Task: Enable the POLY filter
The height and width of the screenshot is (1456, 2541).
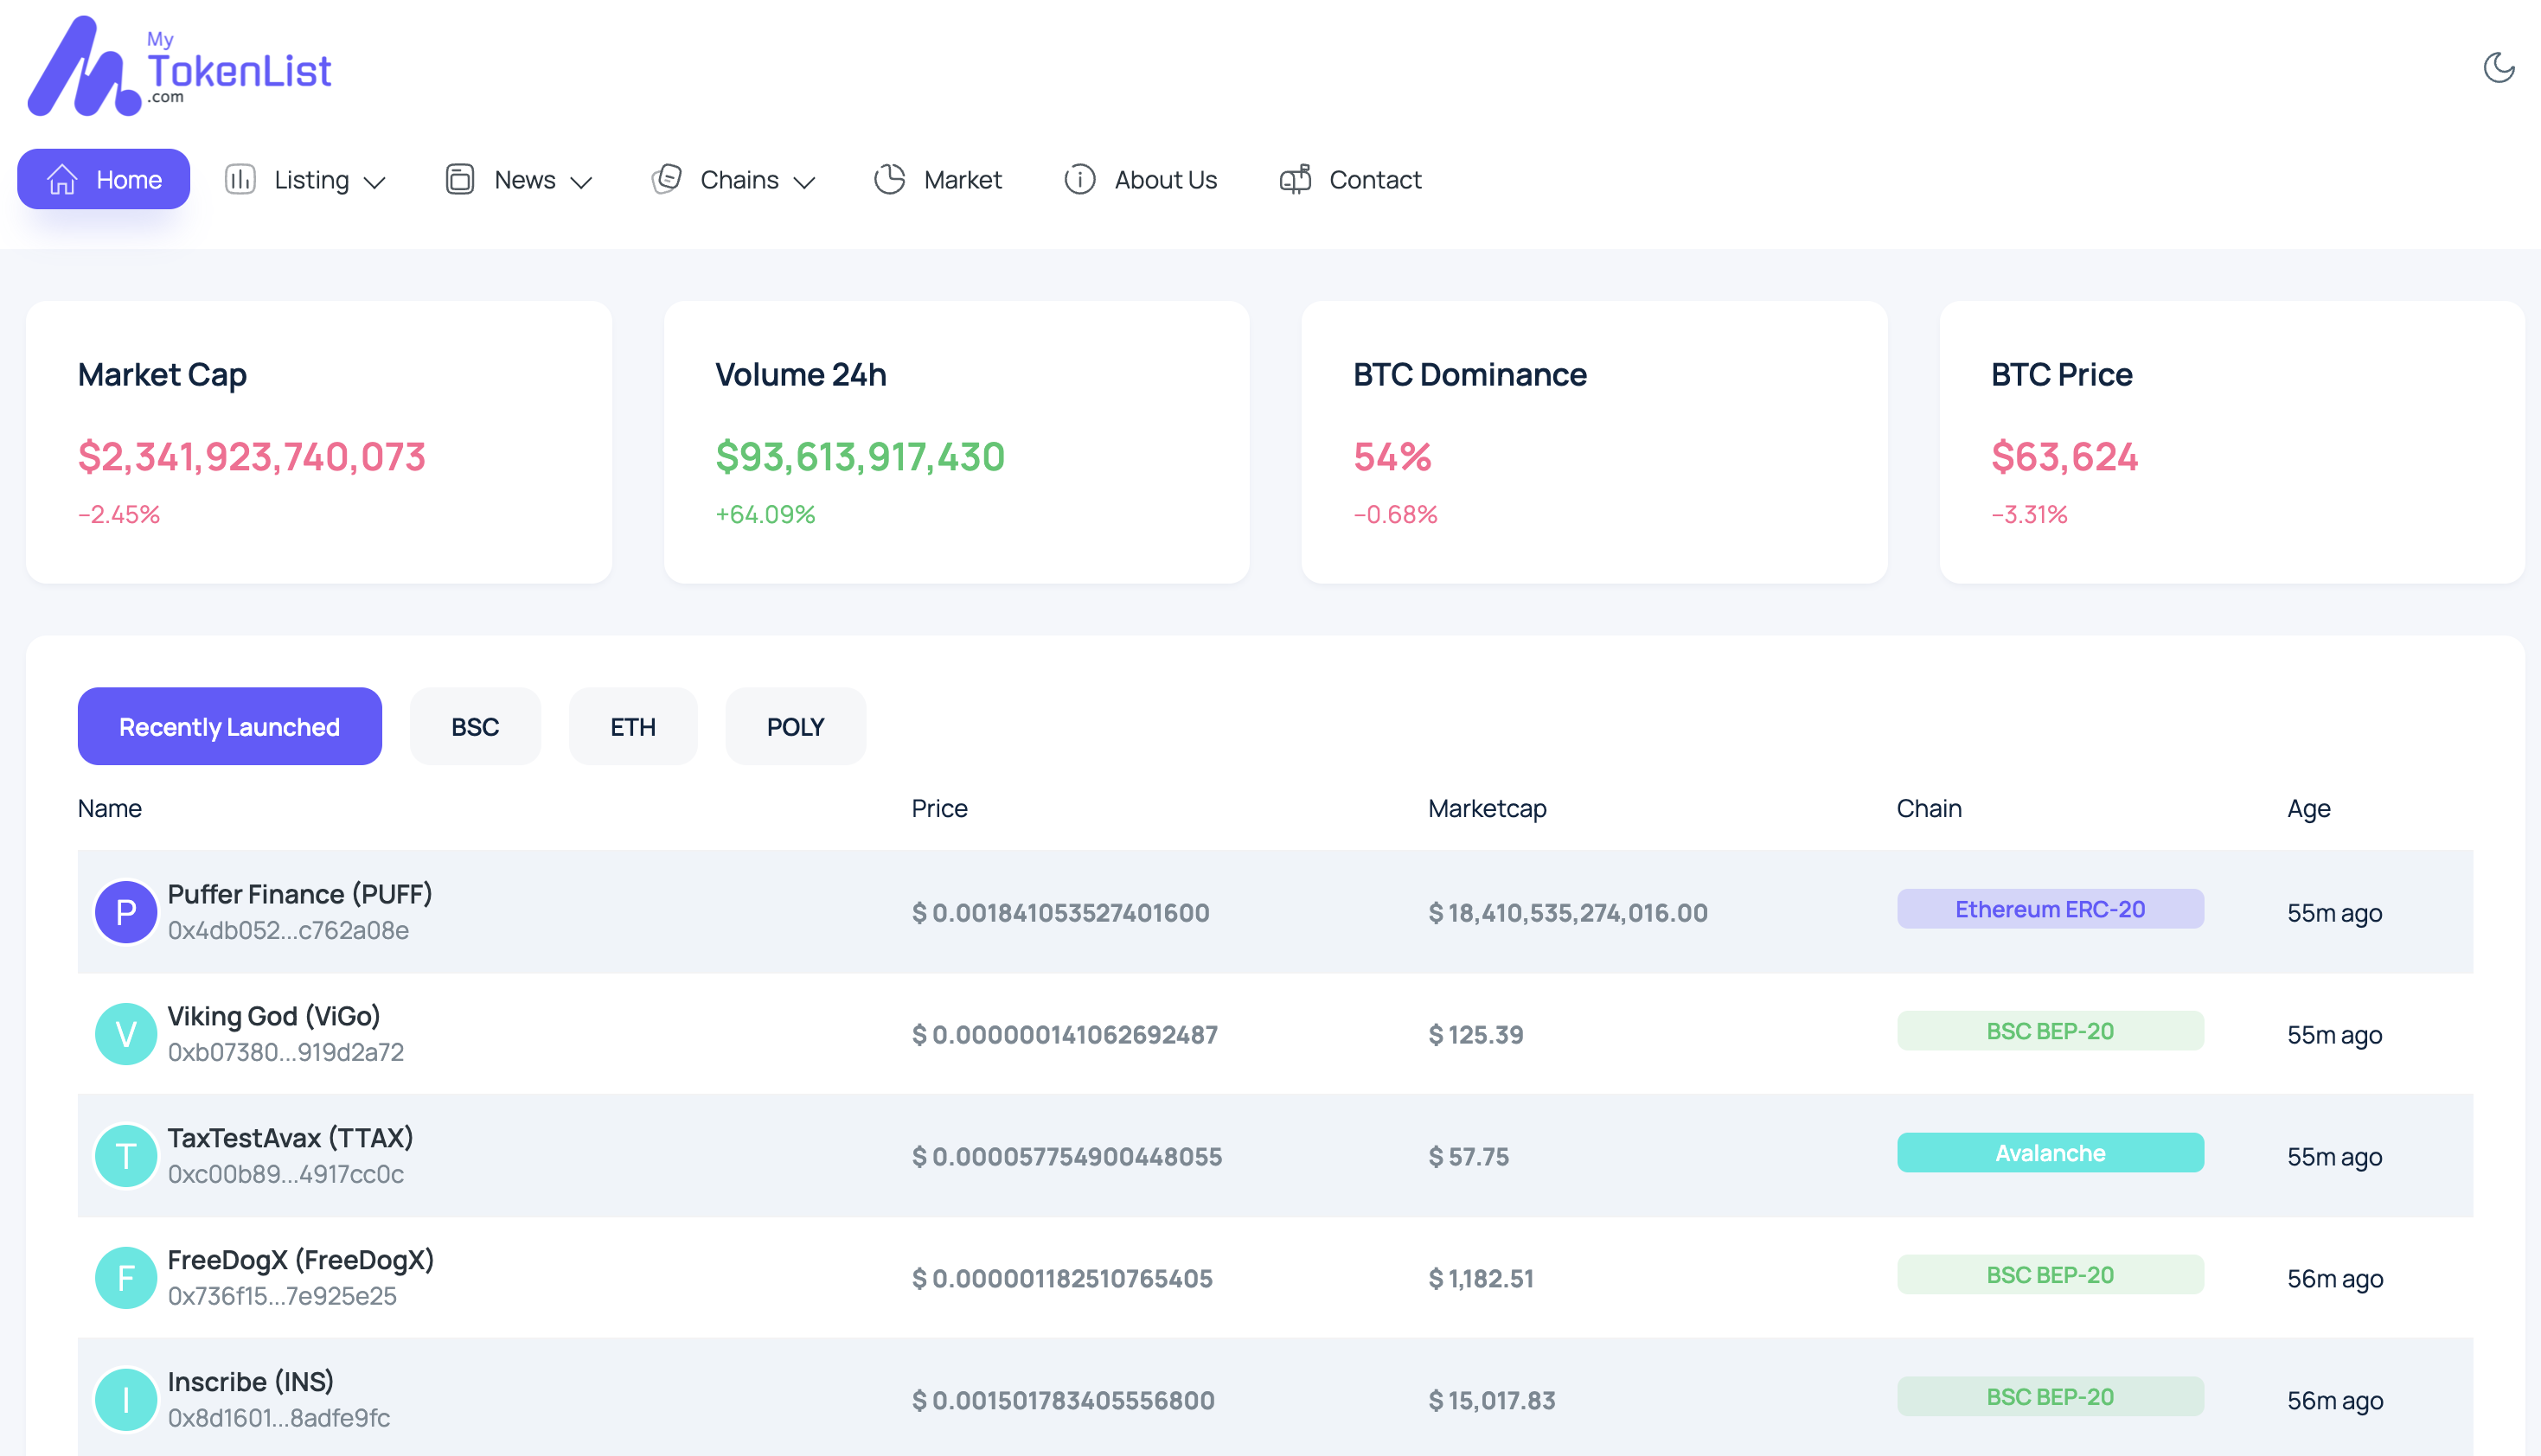Action: (x=795, y=726)
